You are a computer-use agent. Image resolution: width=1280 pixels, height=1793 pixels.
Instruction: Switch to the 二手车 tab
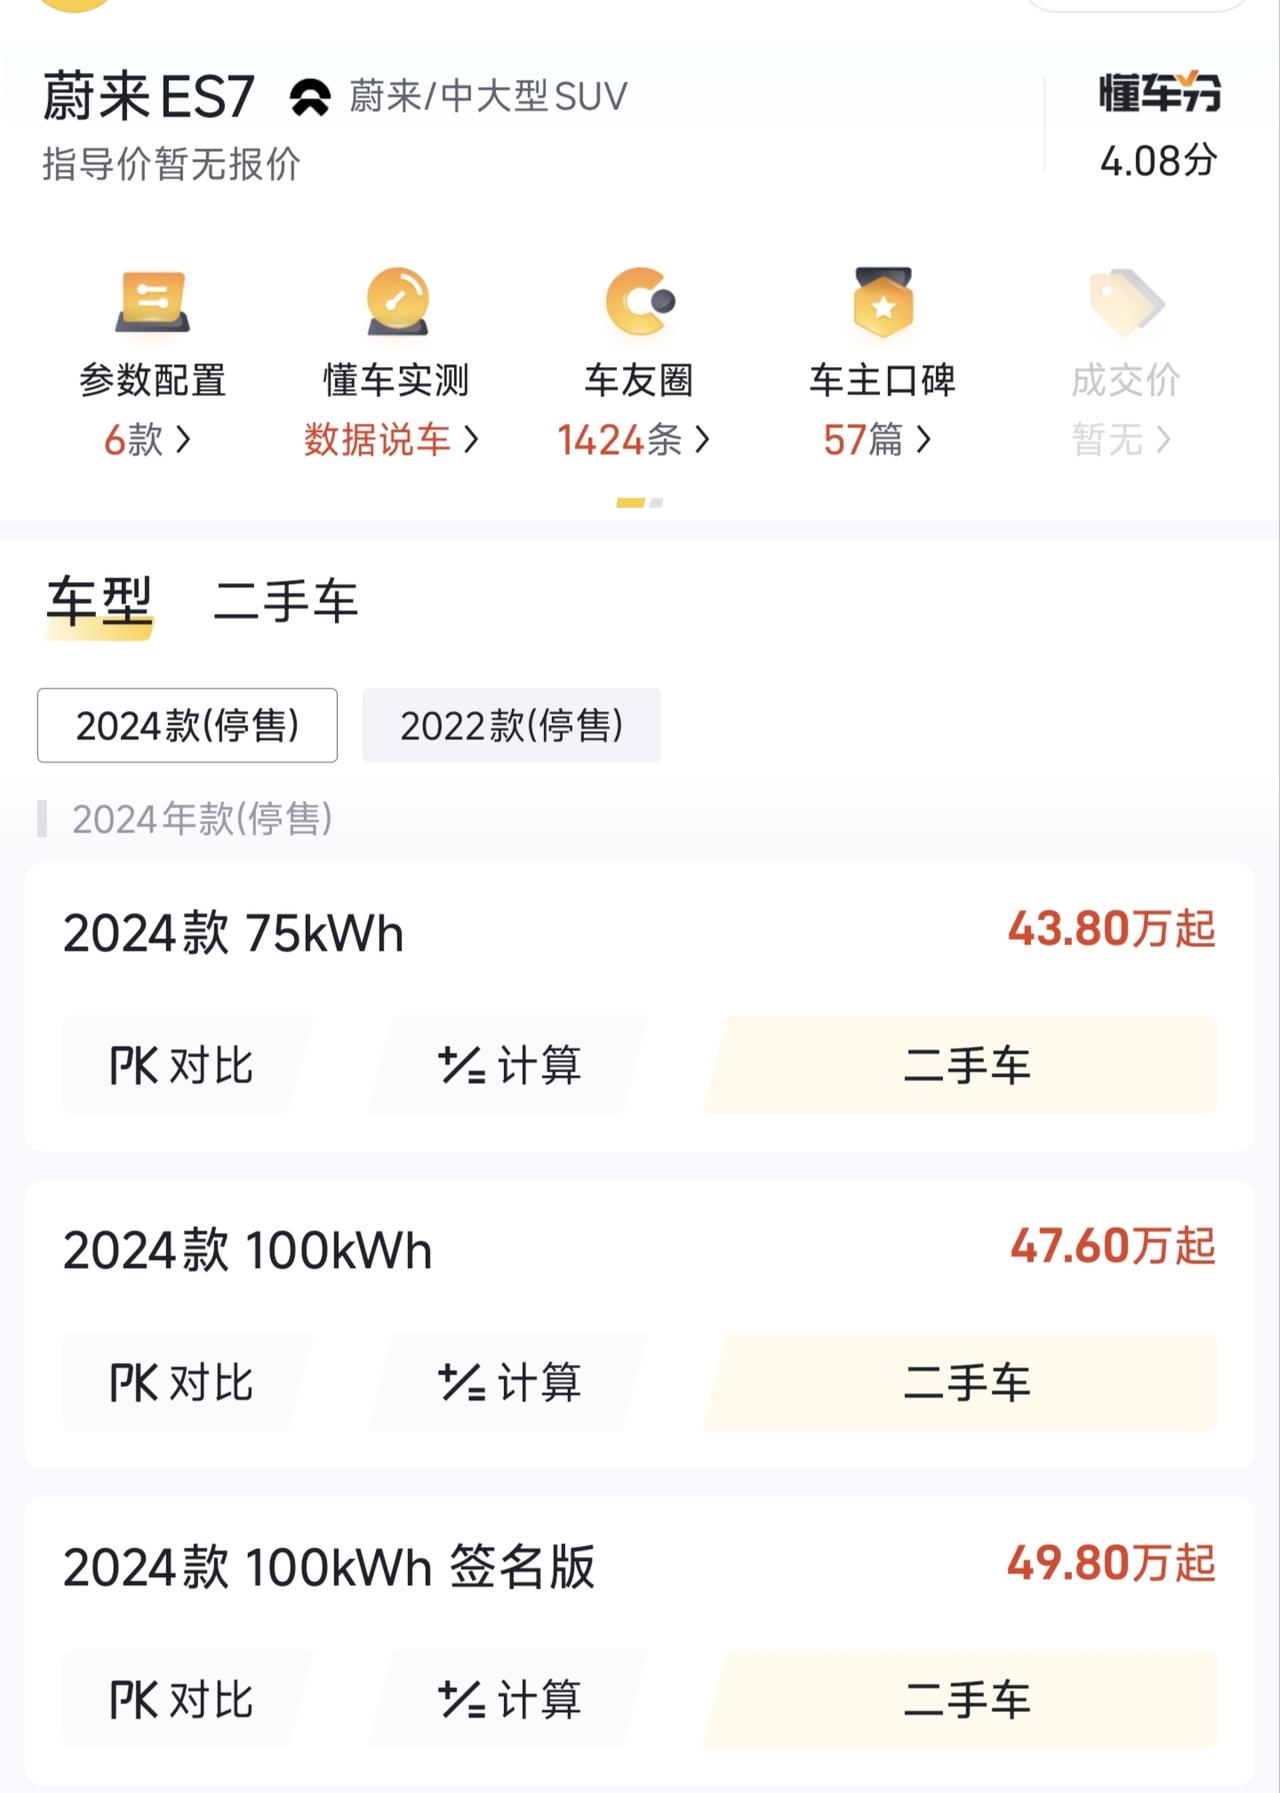pyautogui.click(x=286, y=602)
